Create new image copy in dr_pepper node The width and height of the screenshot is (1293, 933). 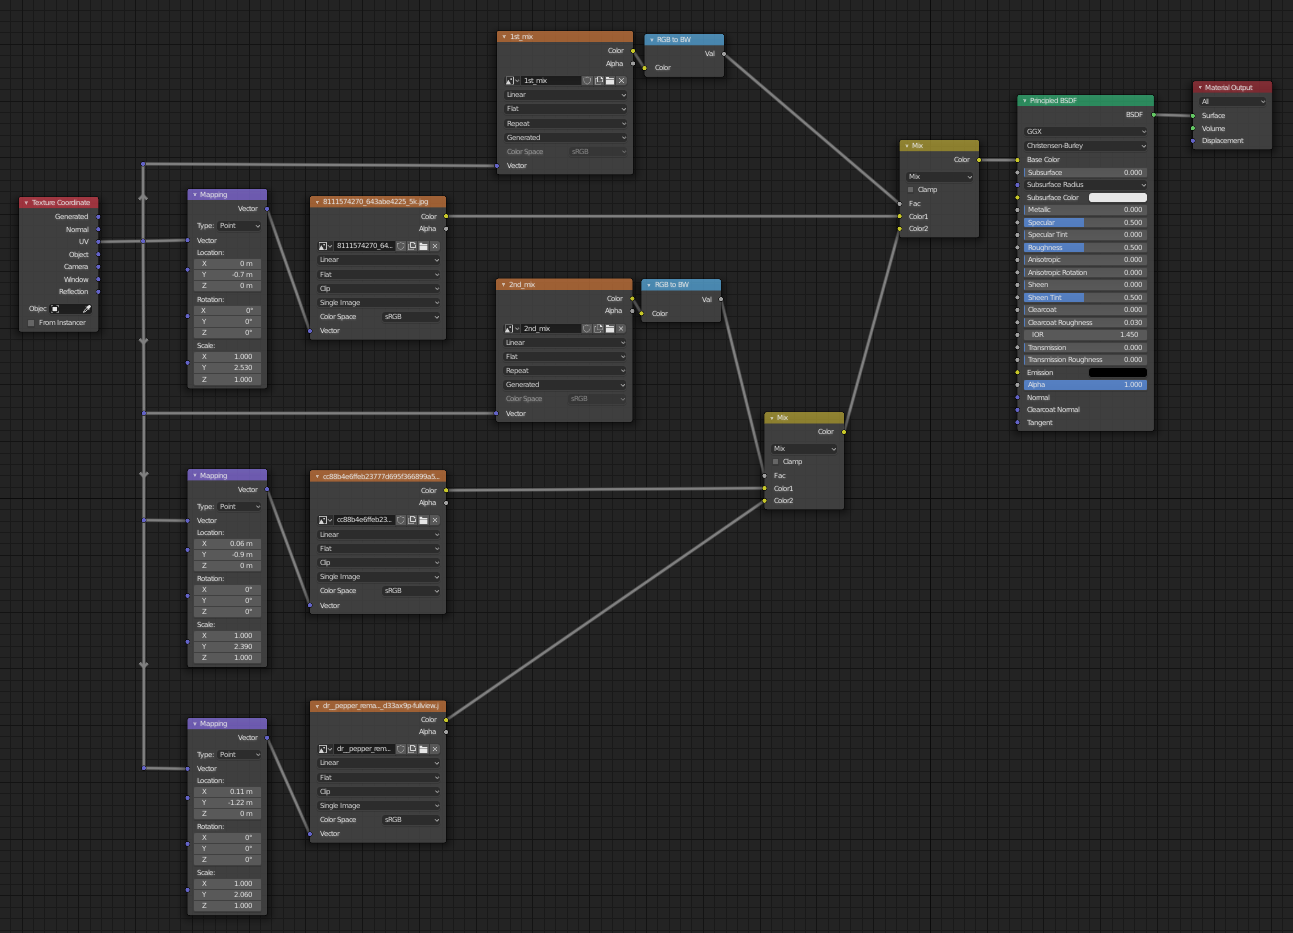(x=412, y=748)
